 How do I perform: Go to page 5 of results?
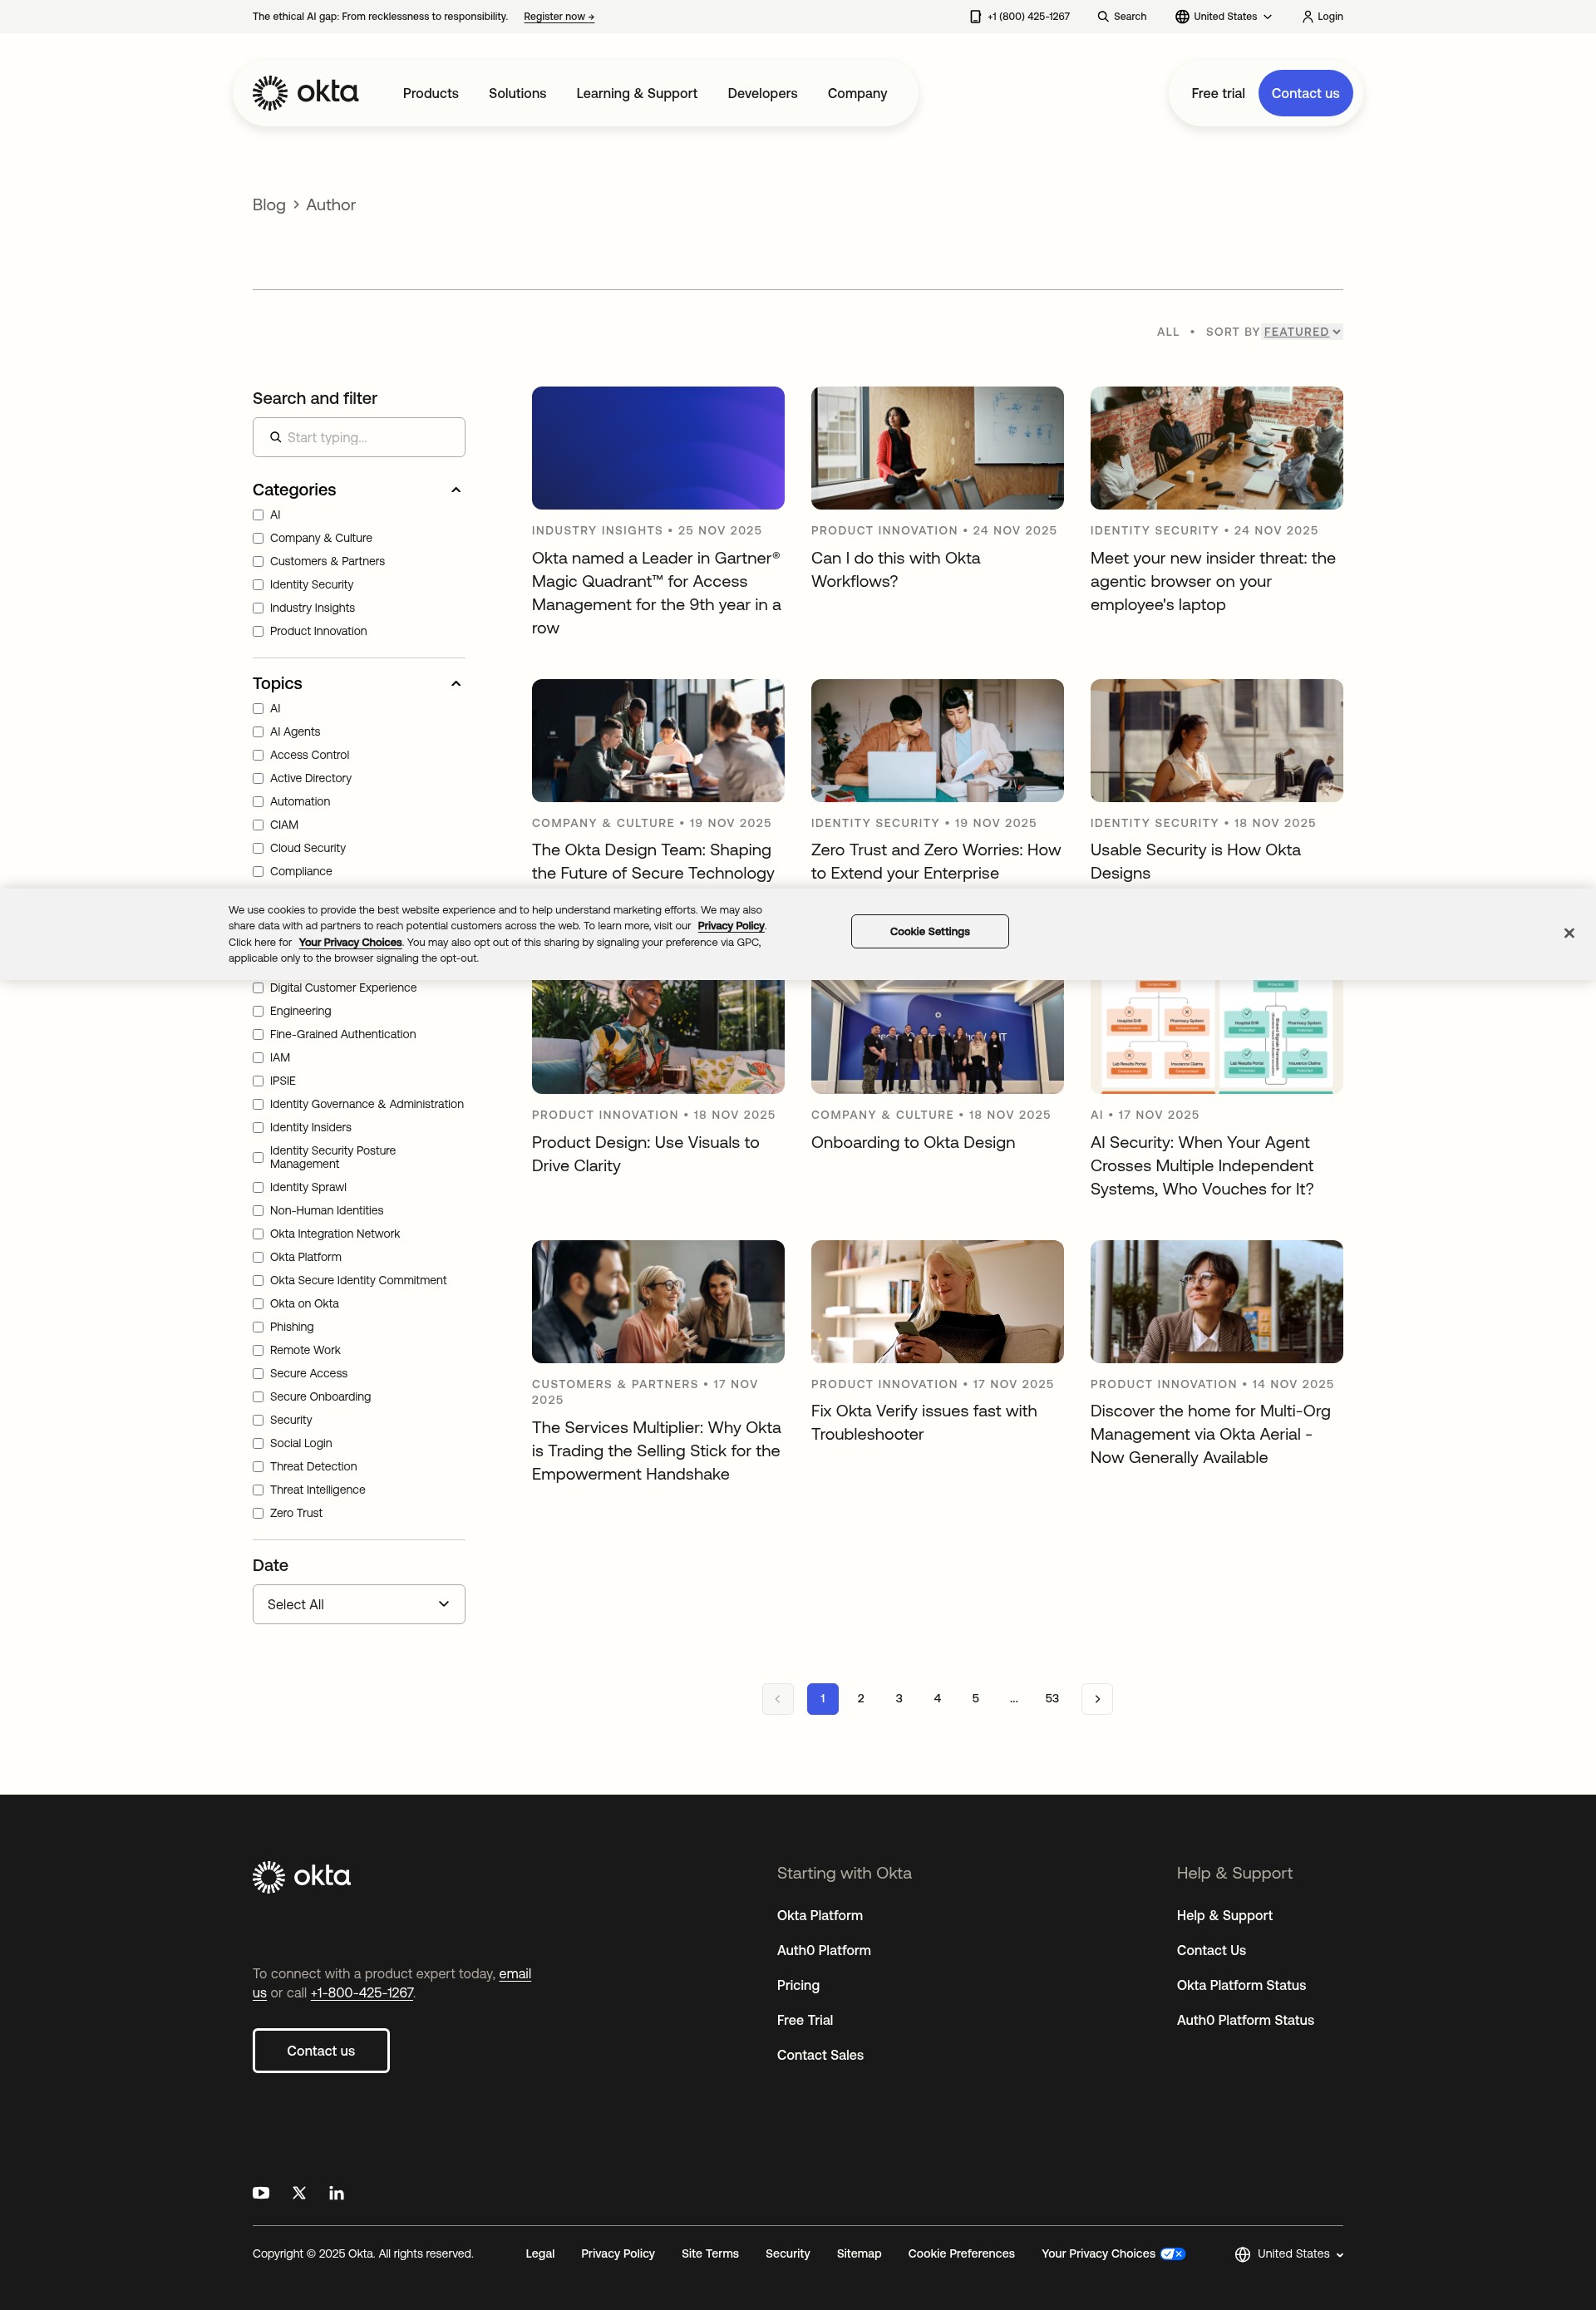(975, 1699)
